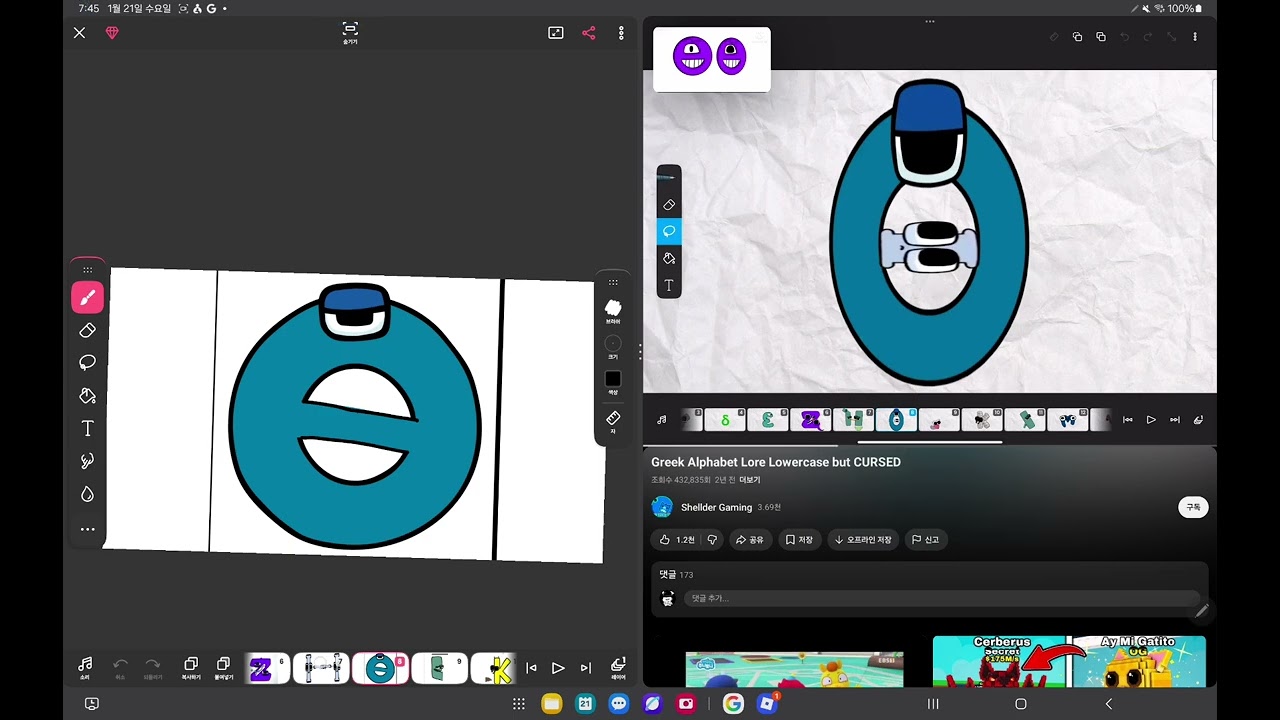Subscribe with the 구독 button
Image resolution: width=1280 pixels, height=720 pixels.
click(1193, 507)
